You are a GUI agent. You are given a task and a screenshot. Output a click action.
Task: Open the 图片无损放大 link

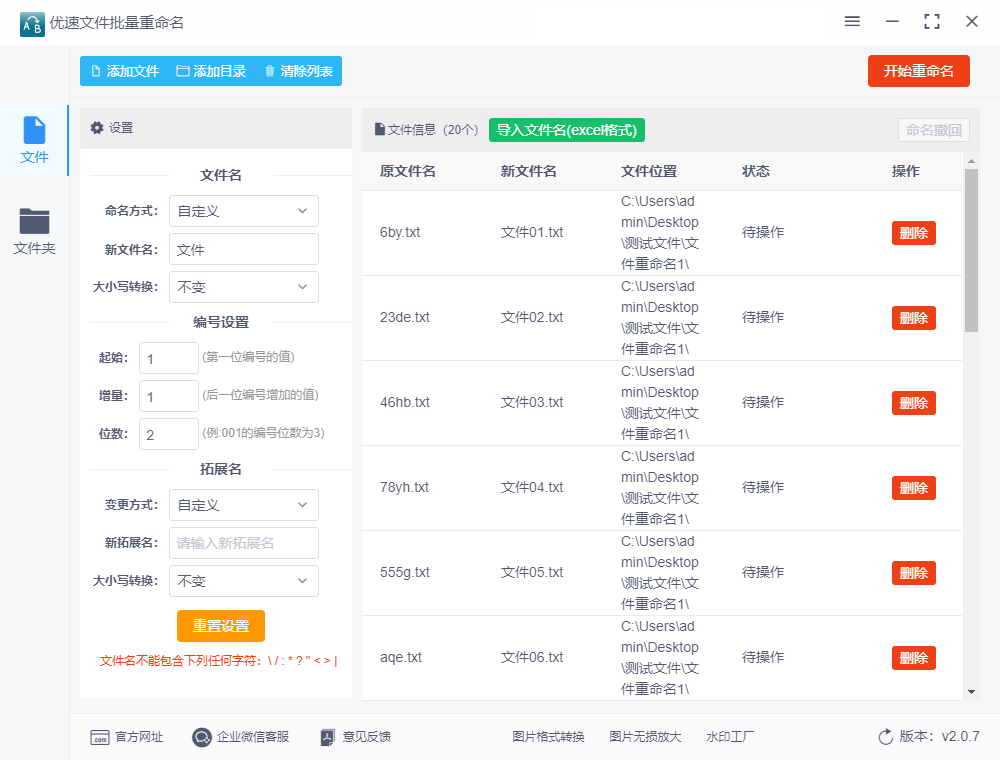point(645,737)
